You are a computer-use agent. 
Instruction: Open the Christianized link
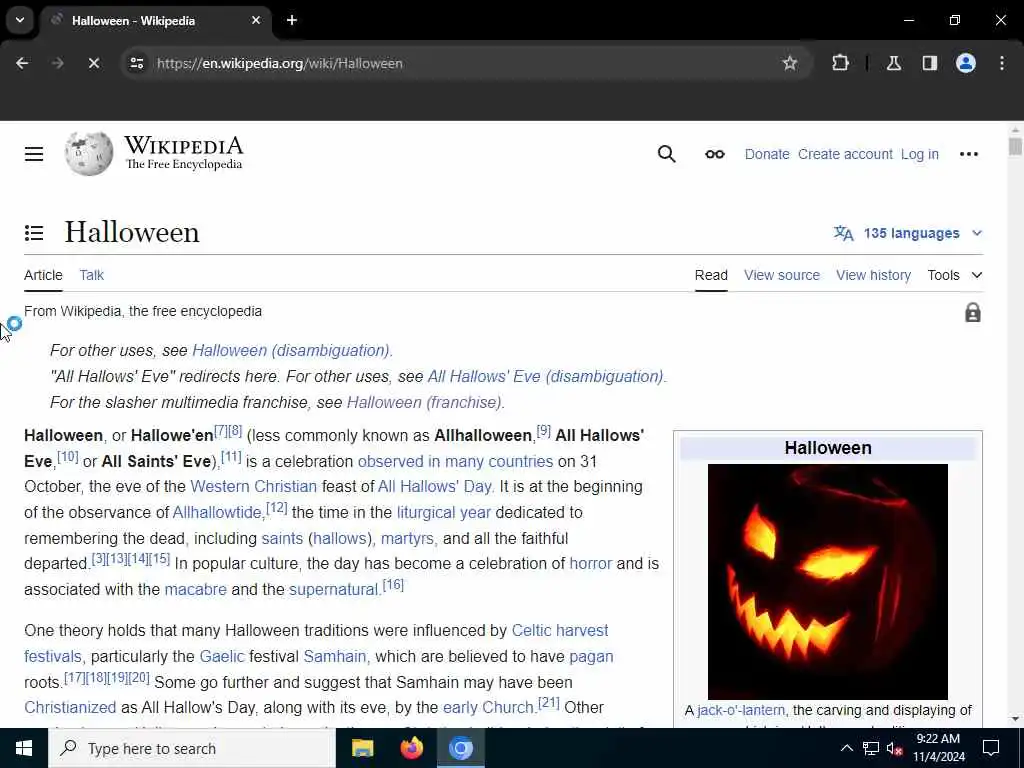coord(70,708)
